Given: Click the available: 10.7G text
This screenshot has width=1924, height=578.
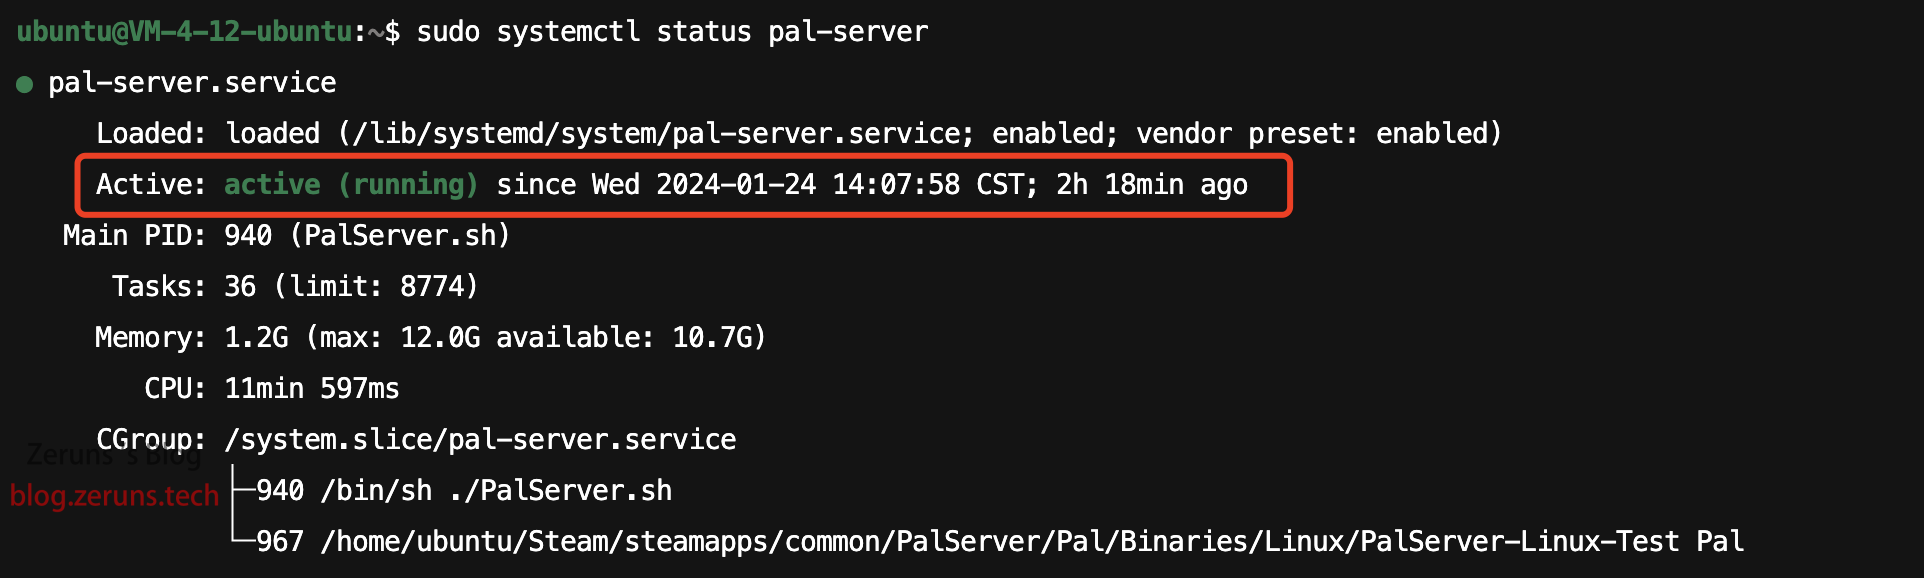Looking at the screenshot, I should pyautogui.click(x=631, y=338).
